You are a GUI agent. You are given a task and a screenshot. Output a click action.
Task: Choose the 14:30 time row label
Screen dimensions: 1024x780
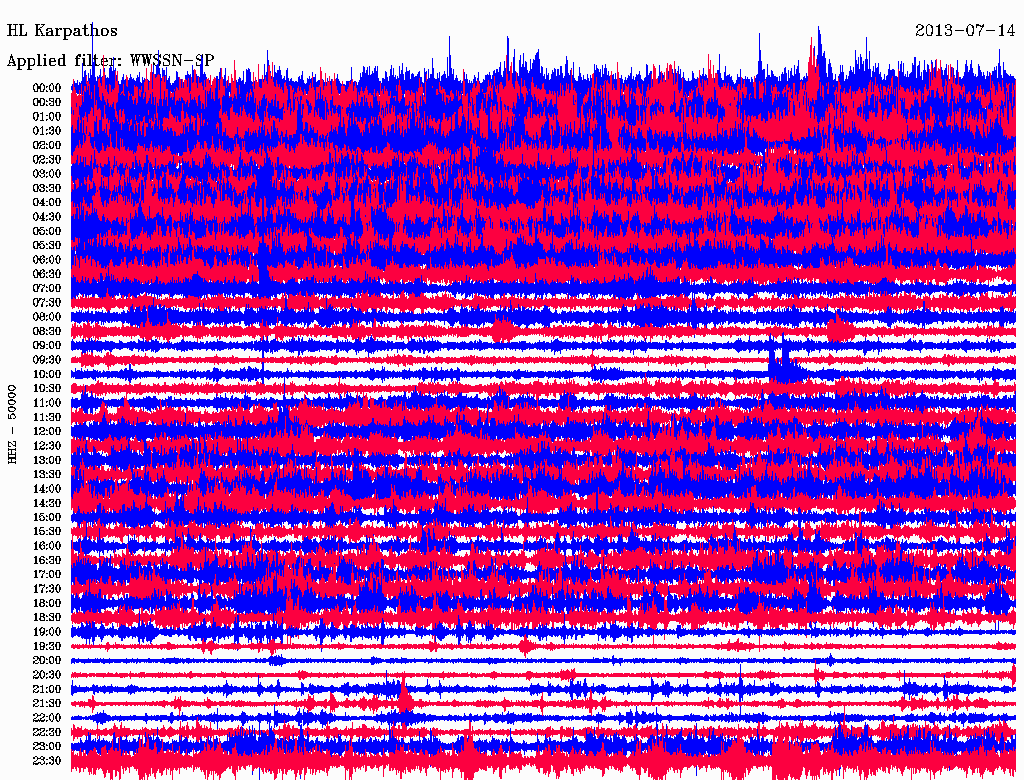47,503
